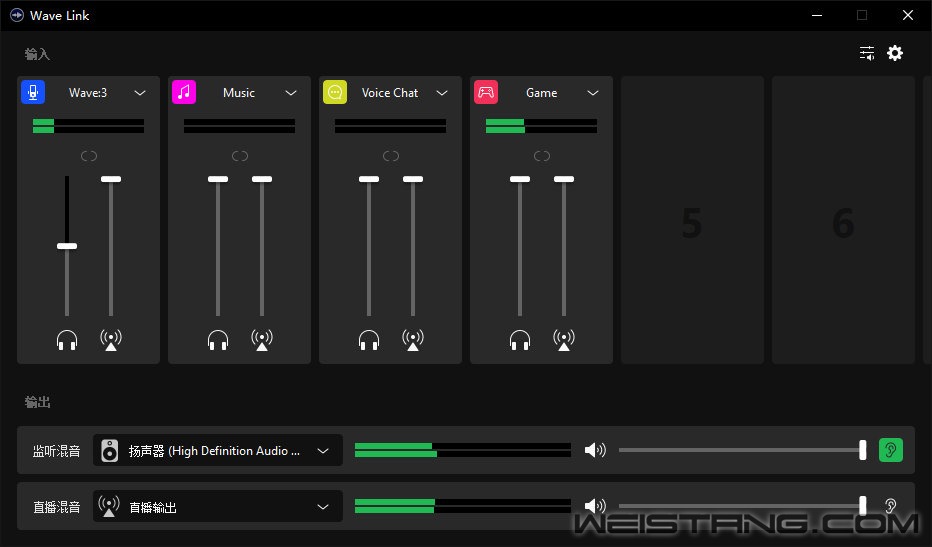Mute Game in the stream broadcast mix

(563, 340)
